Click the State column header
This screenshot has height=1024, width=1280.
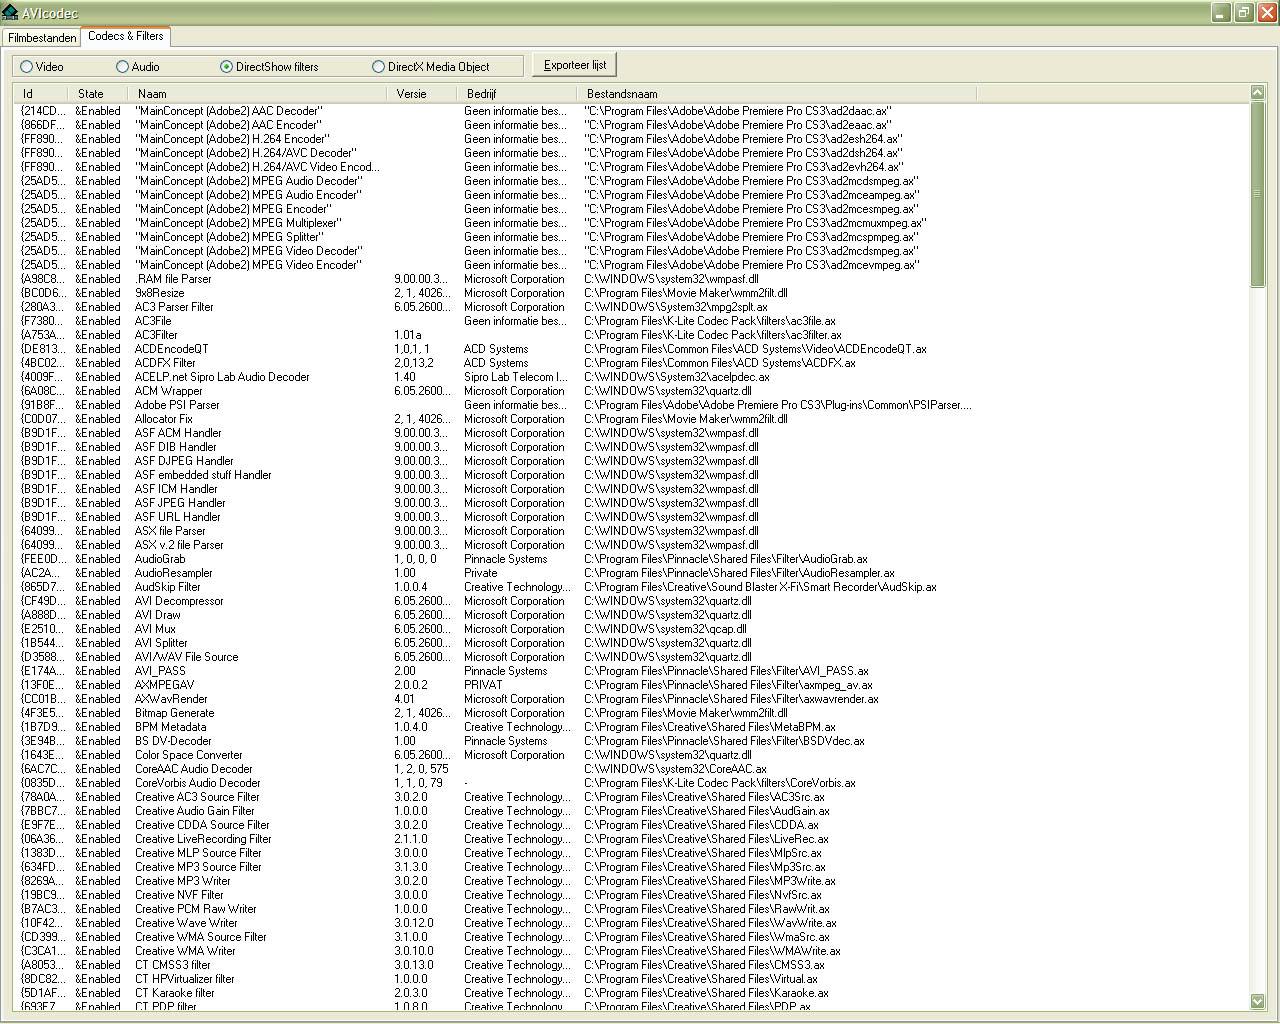tap(102, 94)
